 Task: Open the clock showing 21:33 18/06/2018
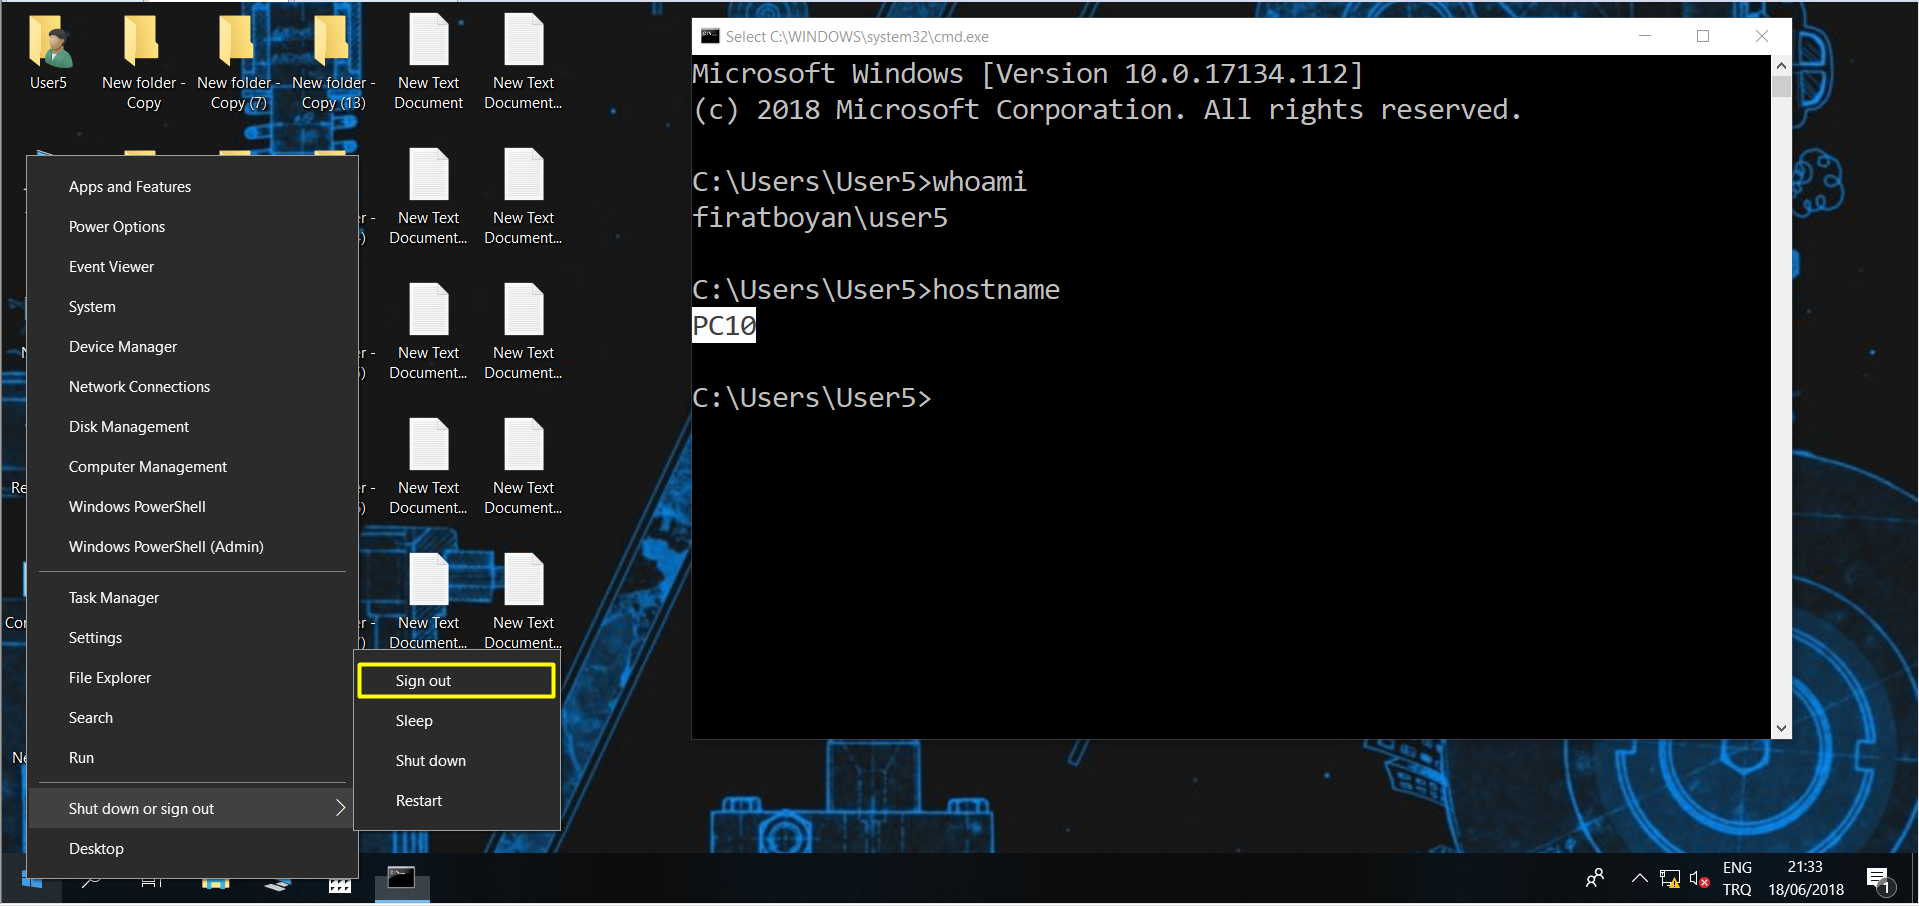pyautogui.click(x=1806, y=879)
